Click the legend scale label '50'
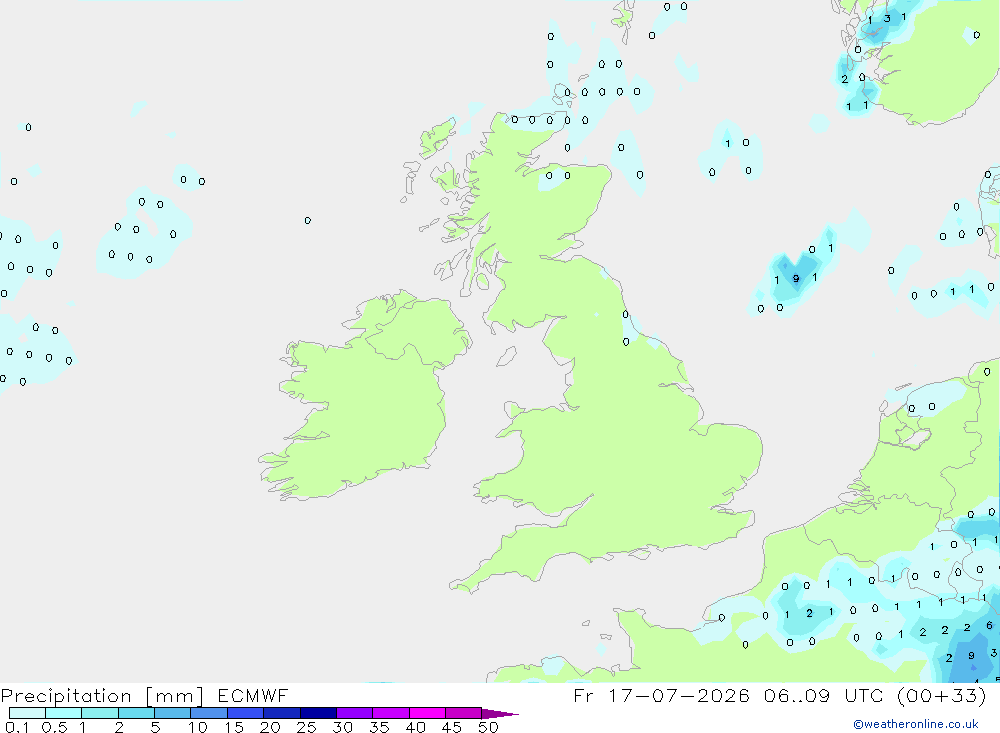 click(x=488, y=727)
